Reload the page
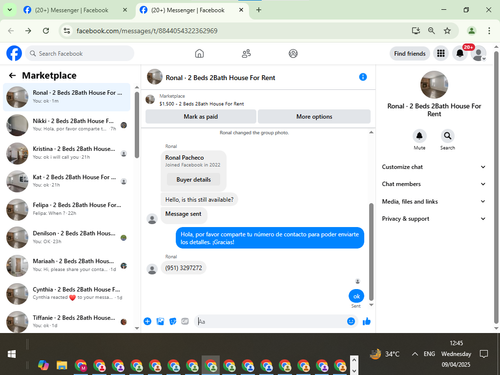This screenshot has height=375, width=500. coord(46,31)
